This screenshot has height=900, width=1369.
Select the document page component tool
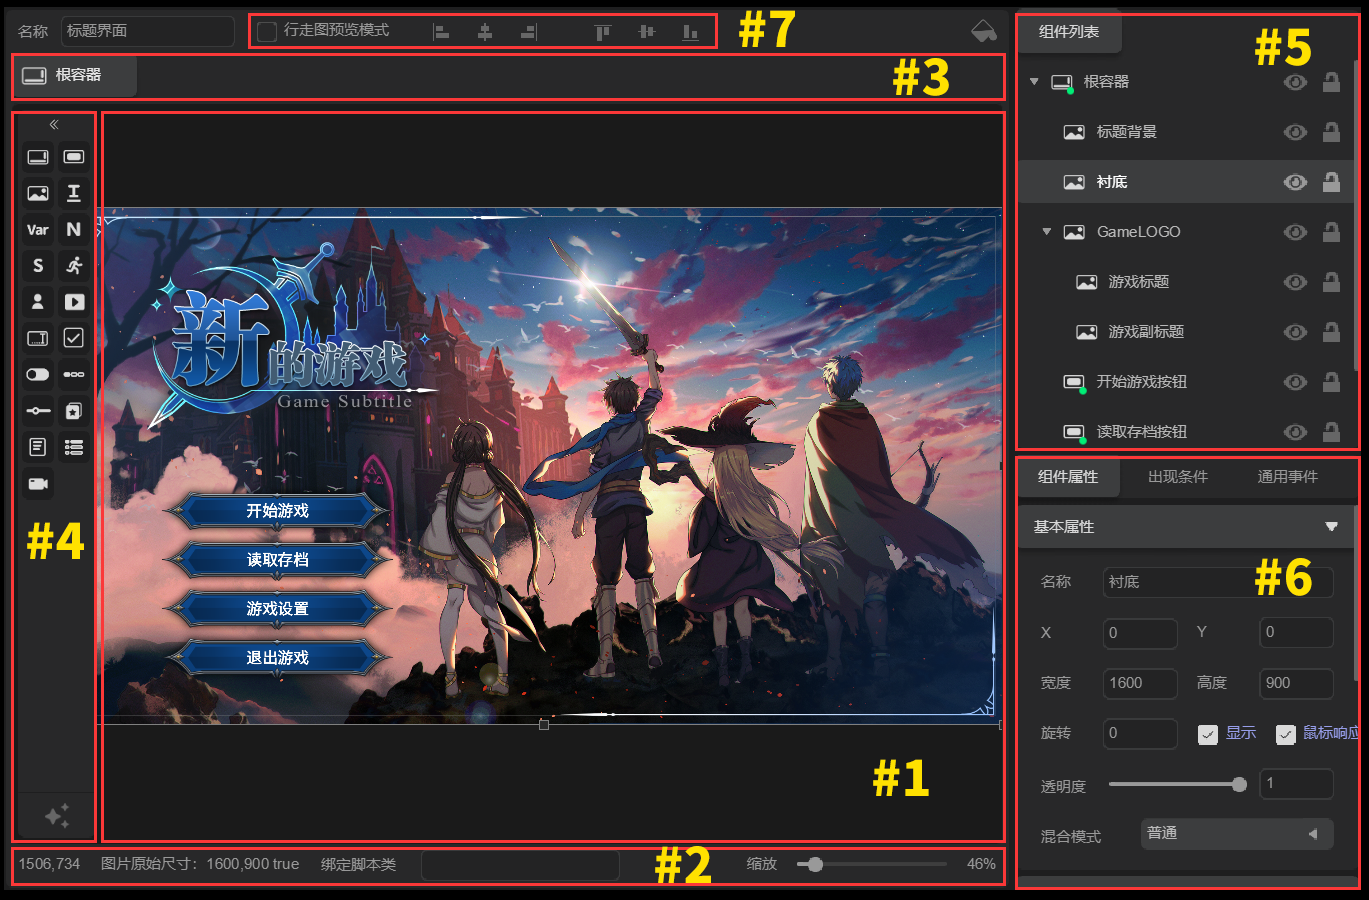point(38,447)
